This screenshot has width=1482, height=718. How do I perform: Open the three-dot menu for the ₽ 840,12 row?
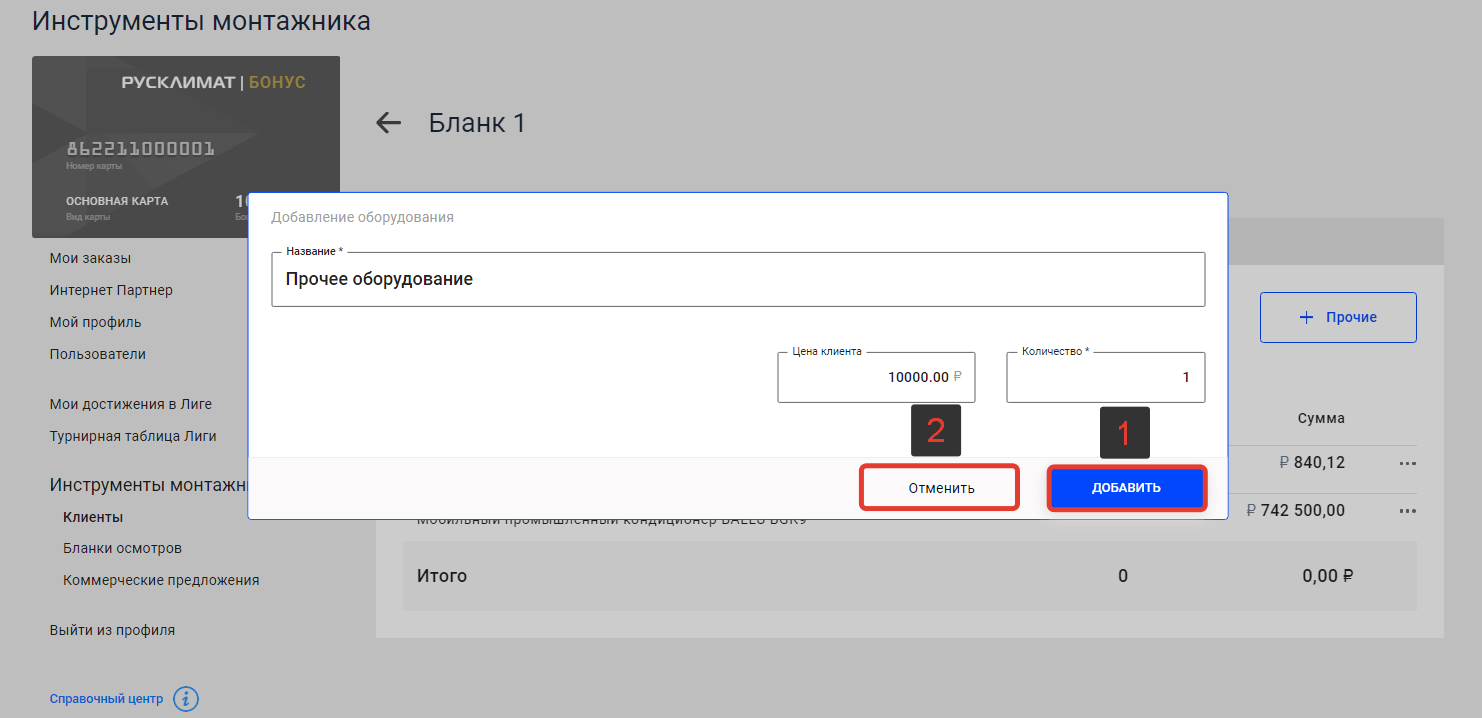1408,463
